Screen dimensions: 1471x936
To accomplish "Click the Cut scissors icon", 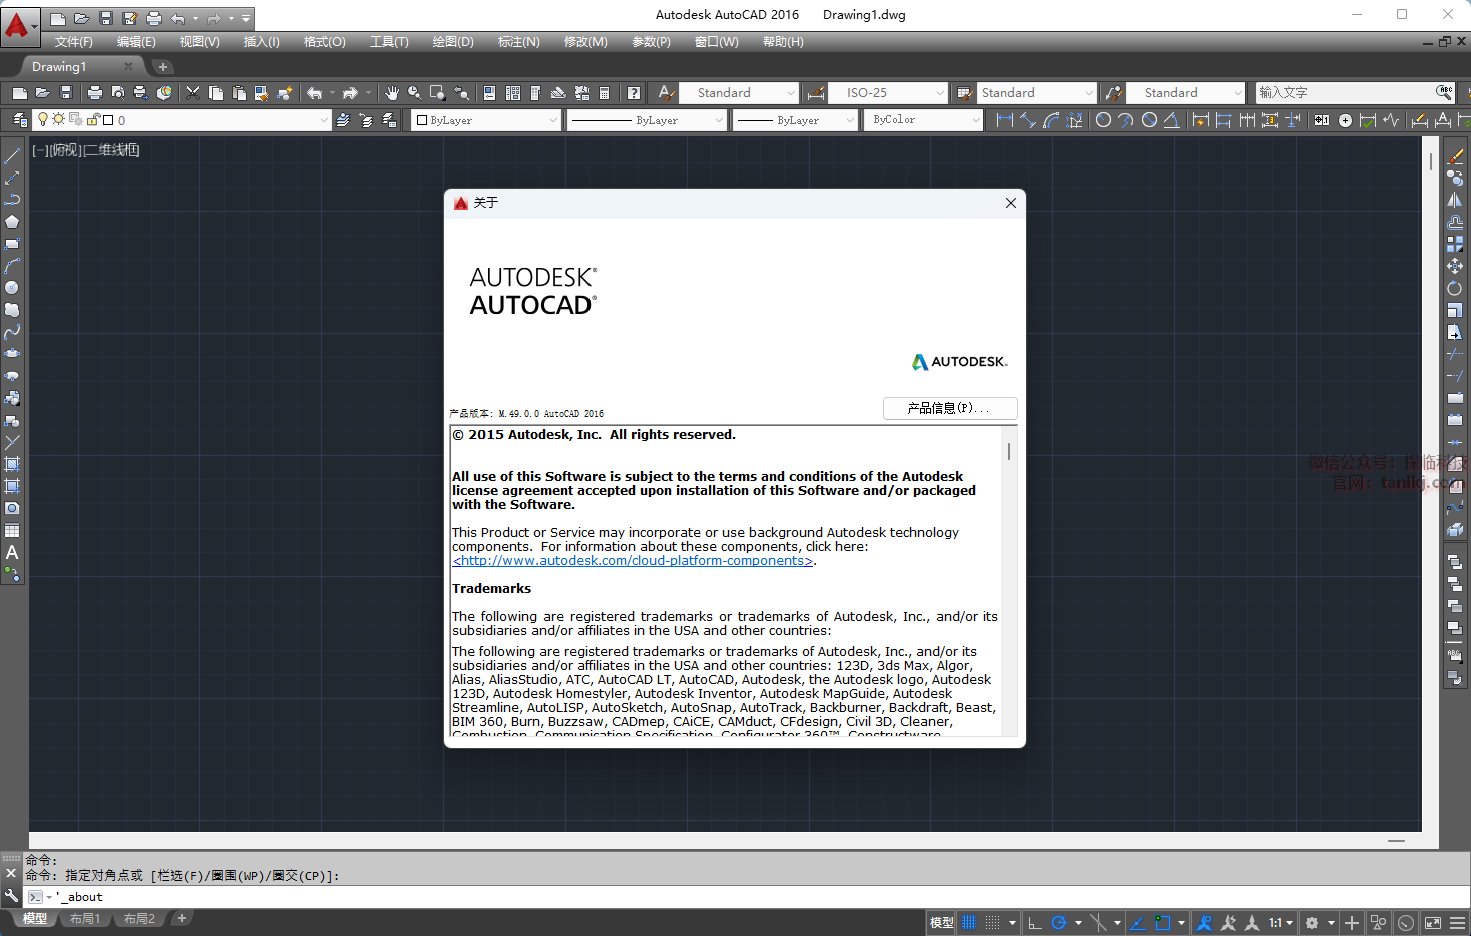I will click(193, 93).
